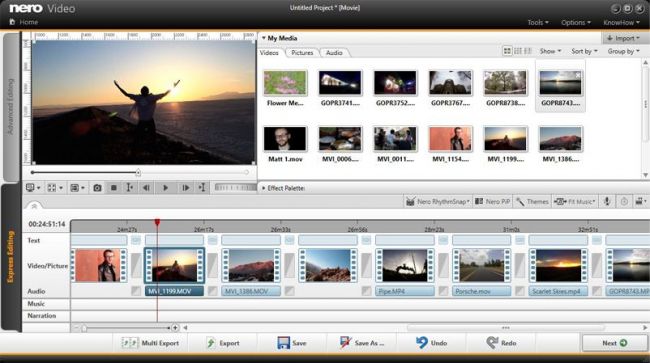Switch to details view of media

tap(528, 51)
